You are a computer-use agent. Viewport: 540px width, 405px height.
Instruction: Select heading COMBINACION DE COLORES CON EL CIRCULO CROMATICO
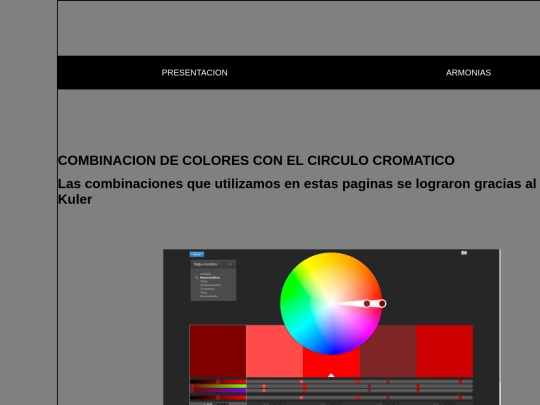click(x=256, y=160)
